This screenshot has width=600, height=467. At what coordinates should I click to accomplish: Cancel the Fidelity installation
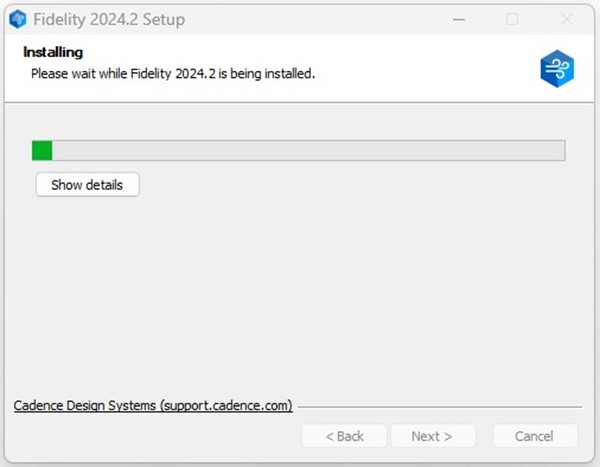[x=535, y=436]
